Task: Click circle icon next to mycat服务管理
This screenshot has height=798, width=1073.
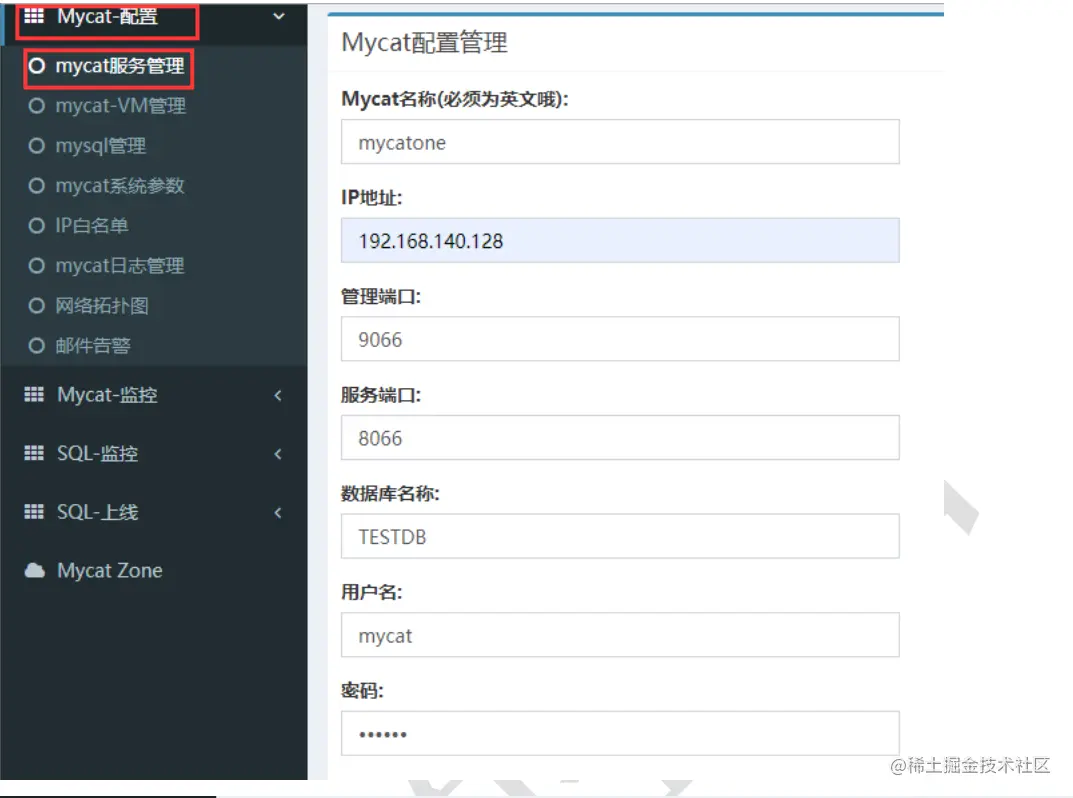Action: point(37,66)
